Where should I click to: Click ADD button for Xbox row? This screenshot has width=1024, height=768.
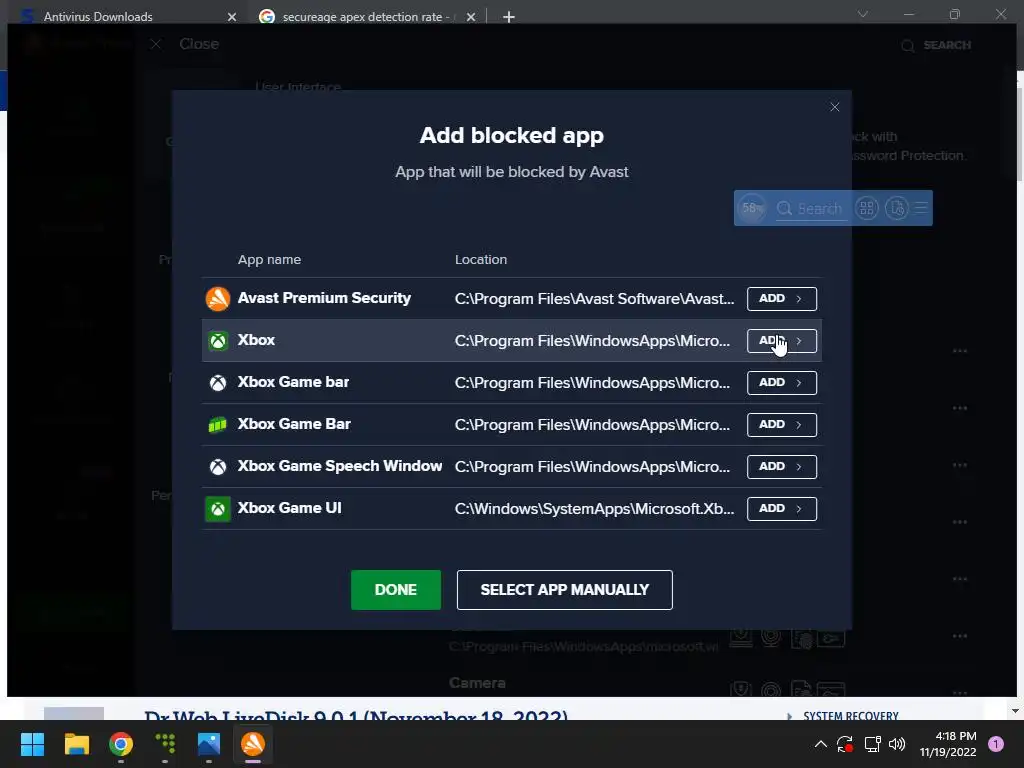[x=781, y=340]
